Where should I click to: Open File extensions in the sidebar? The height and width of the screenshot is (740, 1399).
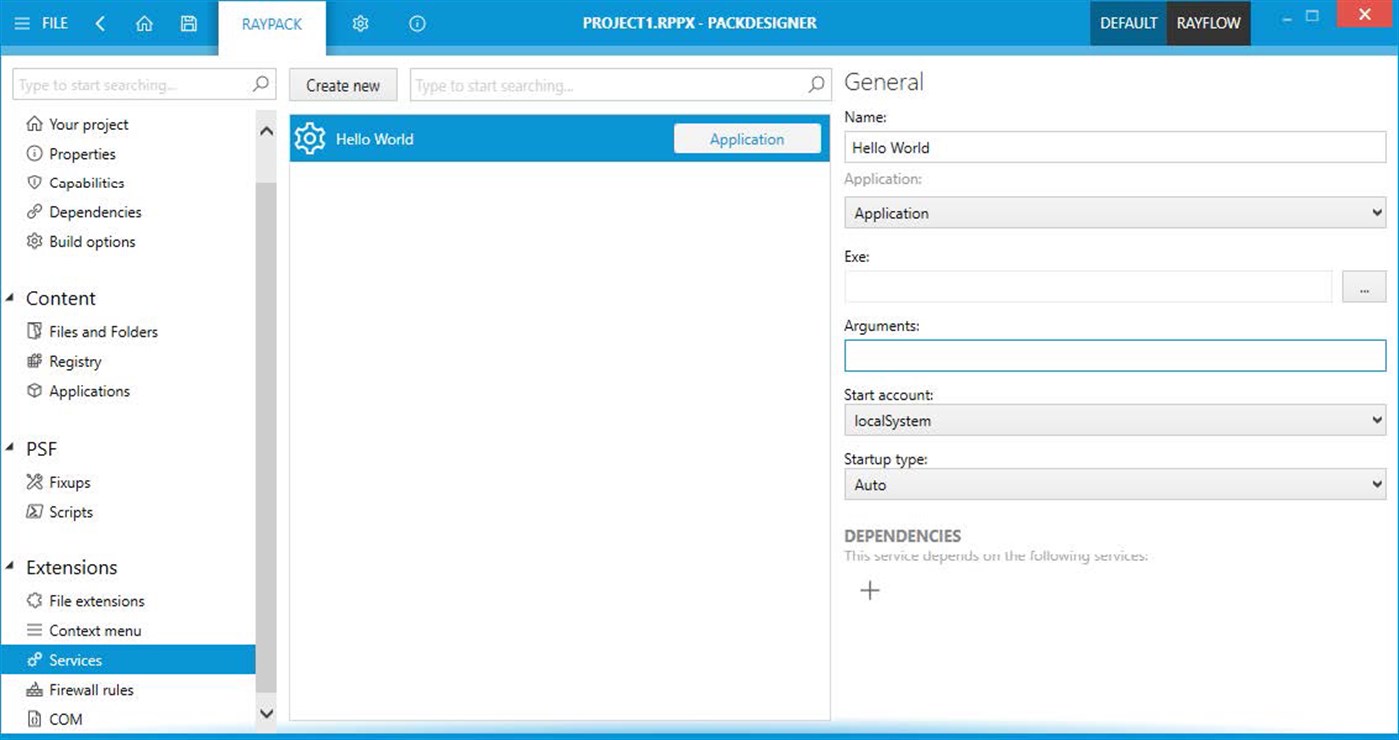97,601
